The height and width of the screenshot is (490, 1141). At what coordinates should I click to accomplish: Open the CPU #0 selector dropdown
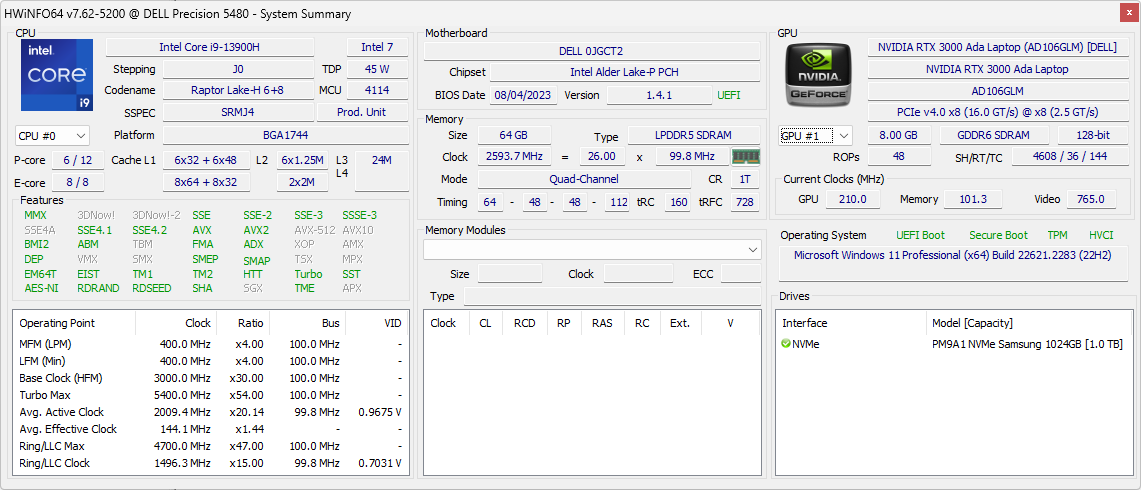tap(52, 135)
